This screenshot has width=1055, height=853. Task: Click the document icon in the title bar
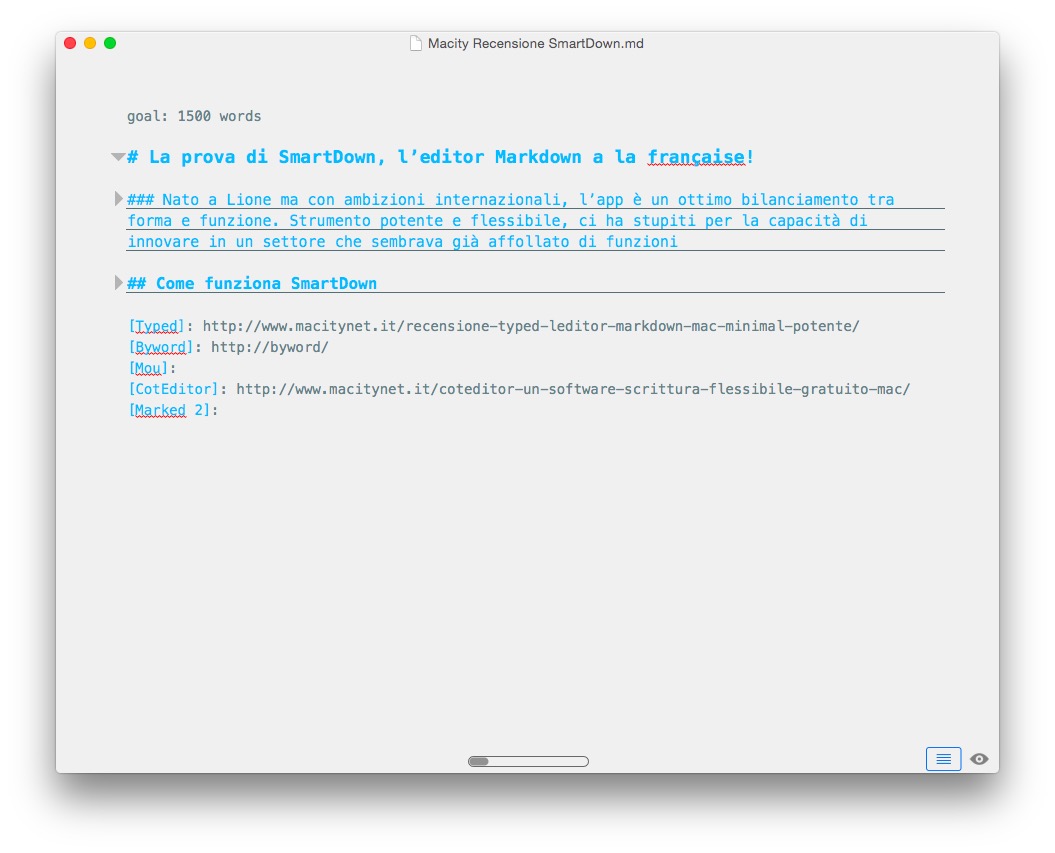coord(416,44)
